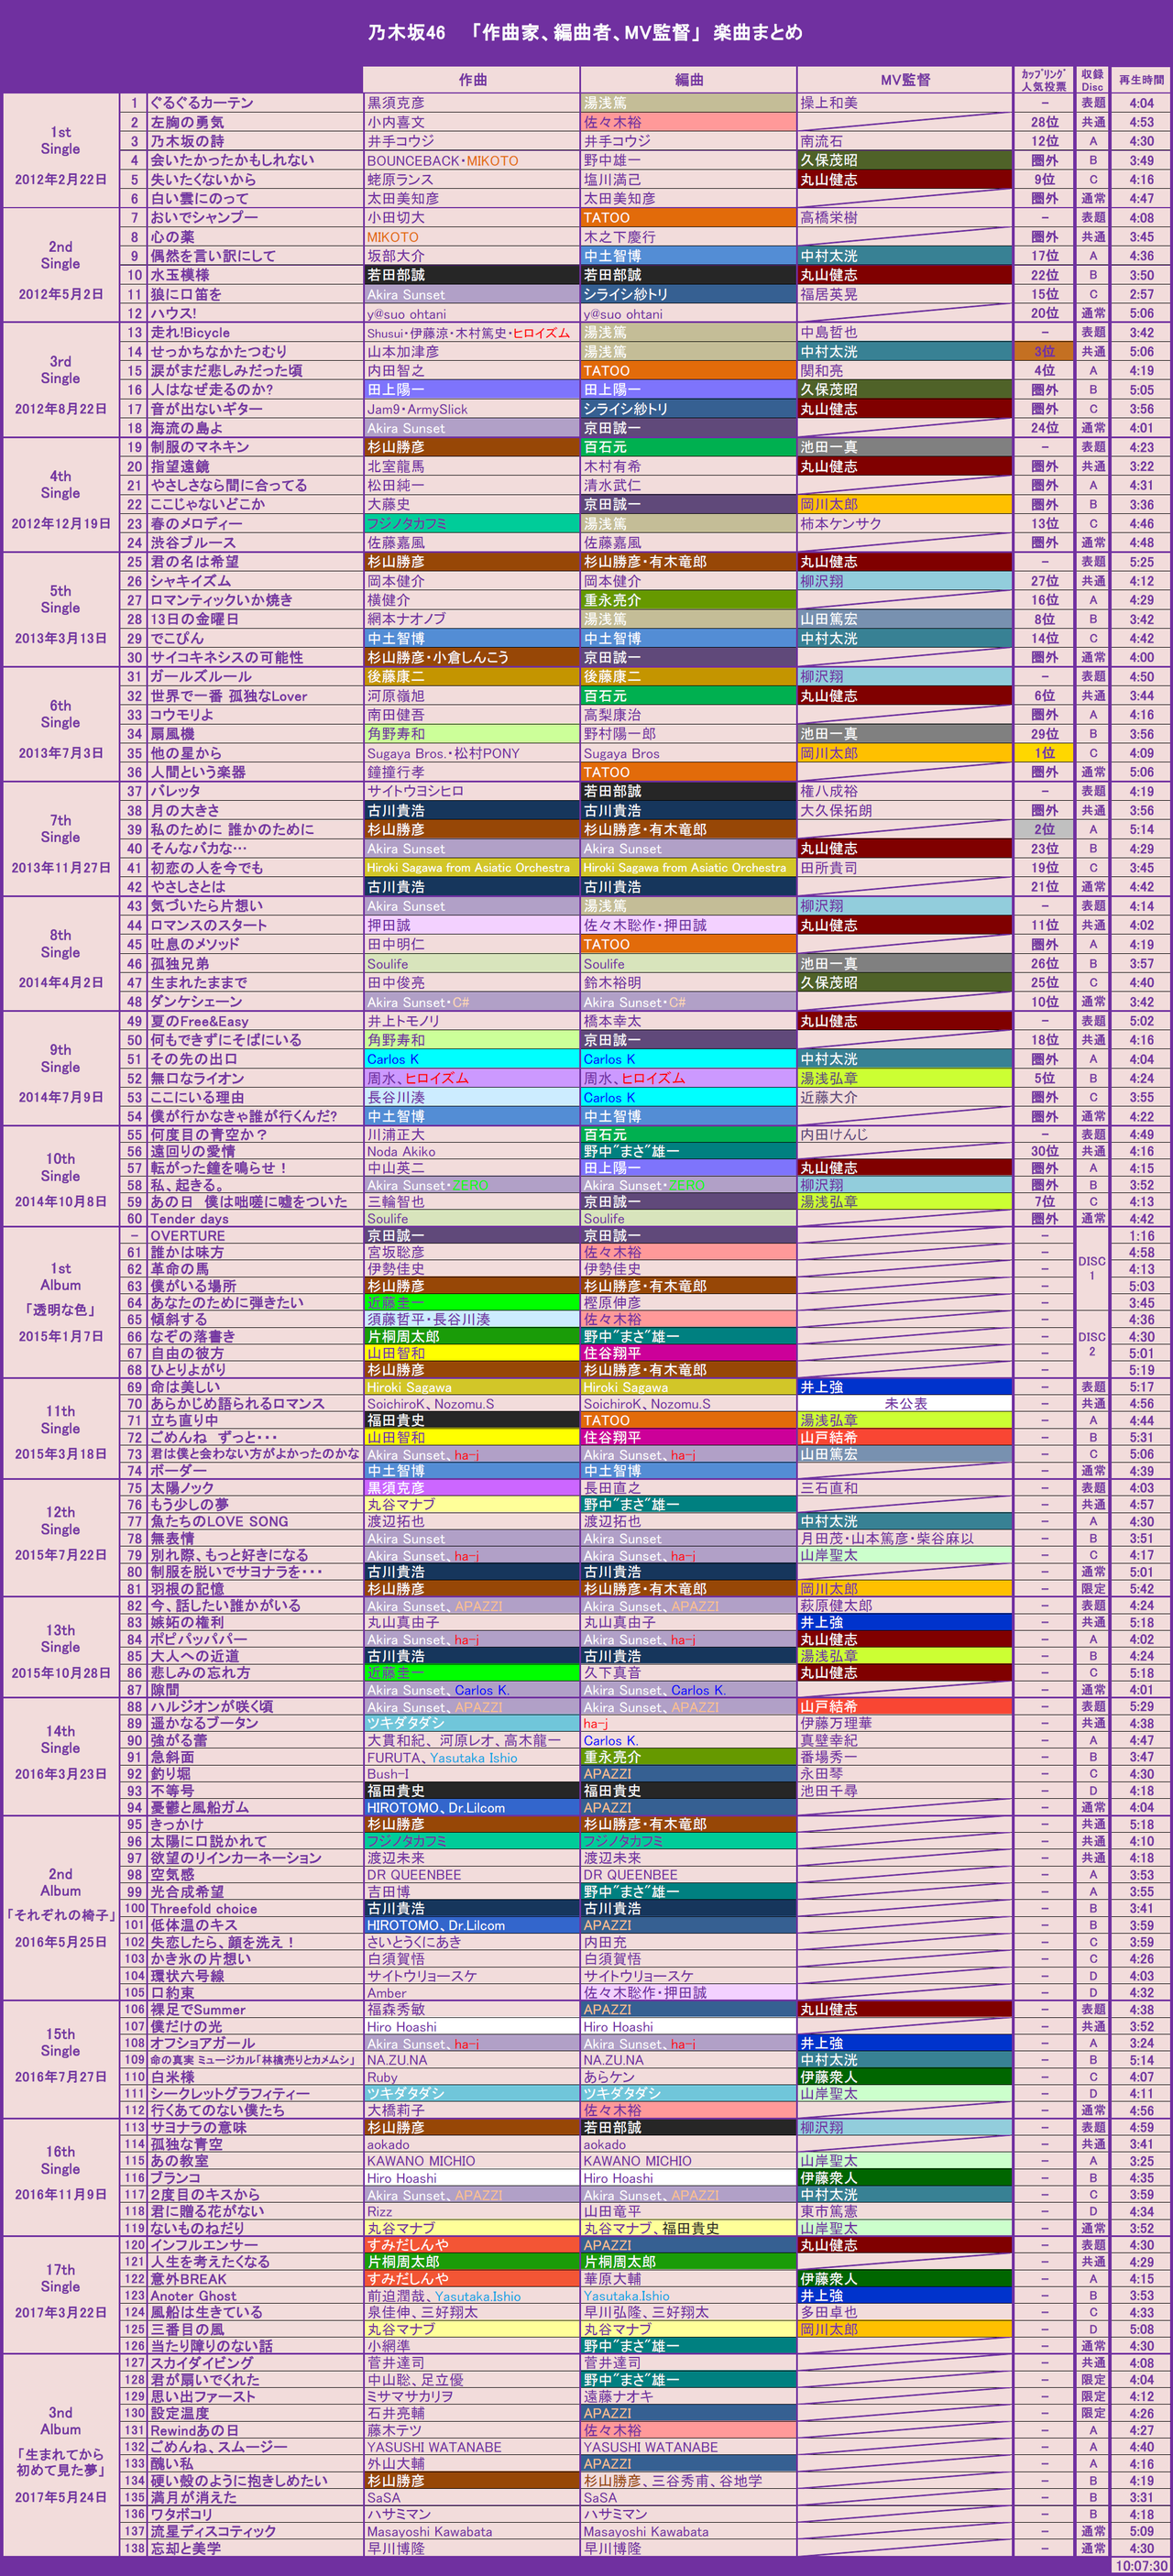The image size is (1173, 2576).
Task: Select song title 夏のFree&Easy
Action: (200, 1021)
